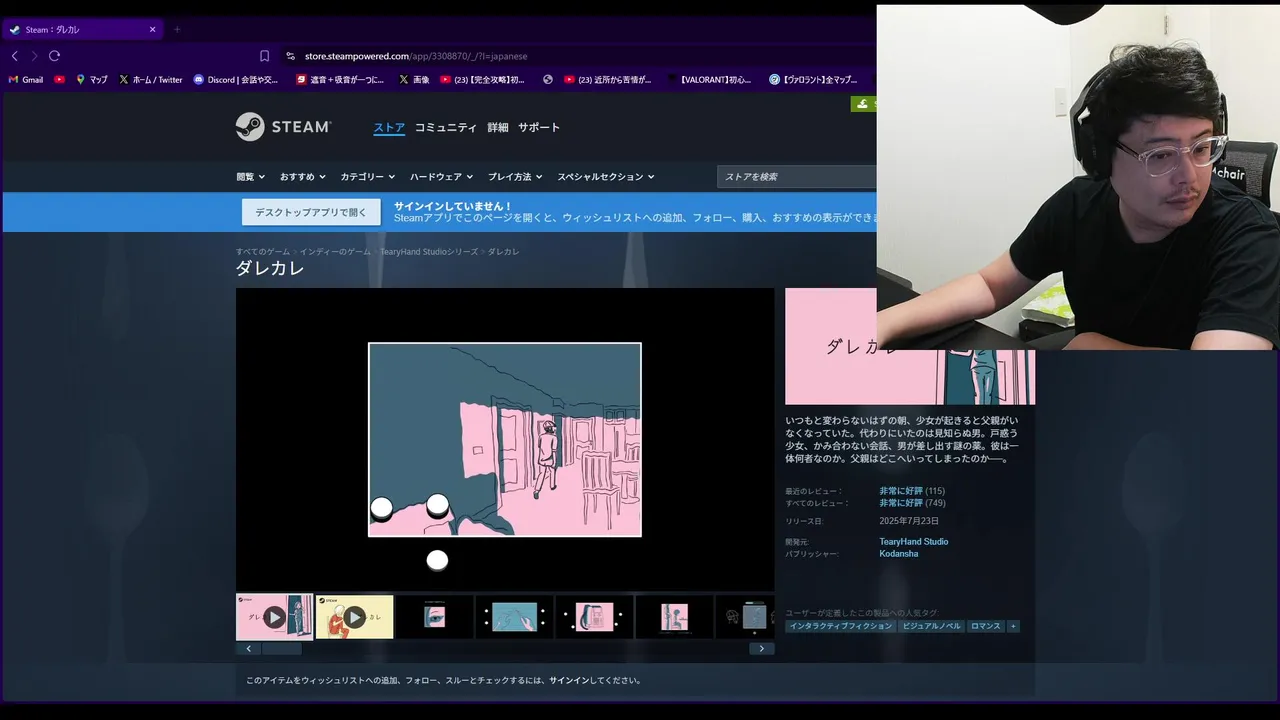Viewport: 1280px width, 720px height.
Task: Open the Gmail bookmark
Action: click(x=26, y=79)
